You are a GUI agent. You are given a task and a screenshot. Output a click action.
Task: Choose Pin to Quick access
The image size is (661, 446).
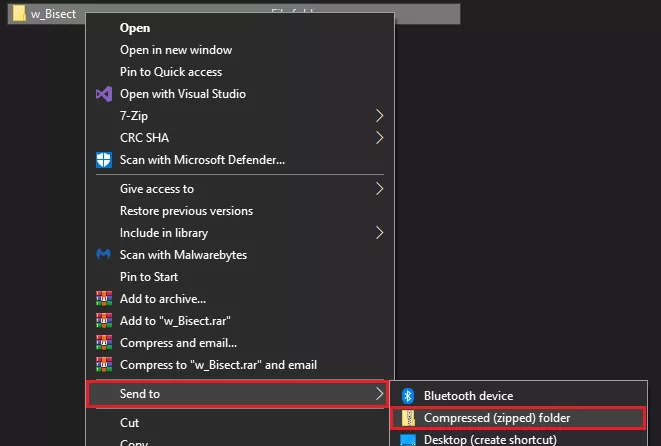[x=171, y=72]
